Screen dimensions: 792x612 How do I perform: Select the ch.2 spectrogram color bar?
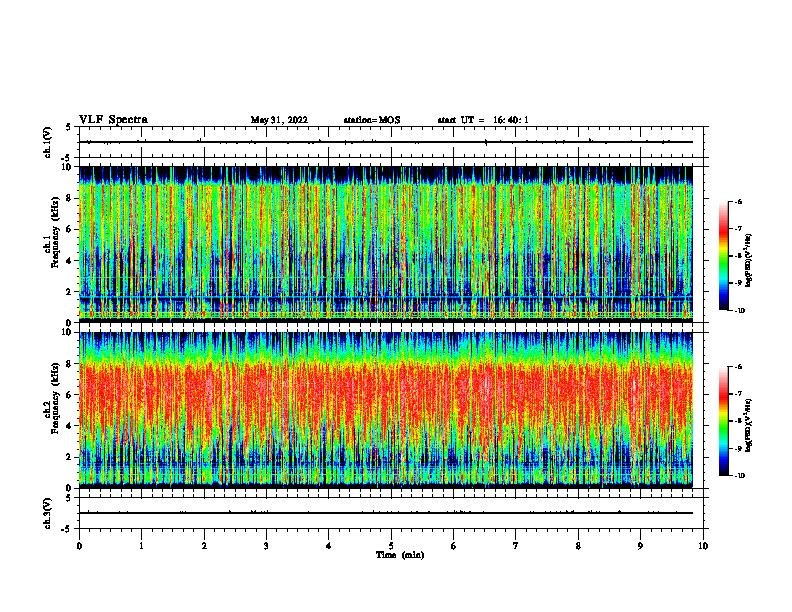[723, 421]
